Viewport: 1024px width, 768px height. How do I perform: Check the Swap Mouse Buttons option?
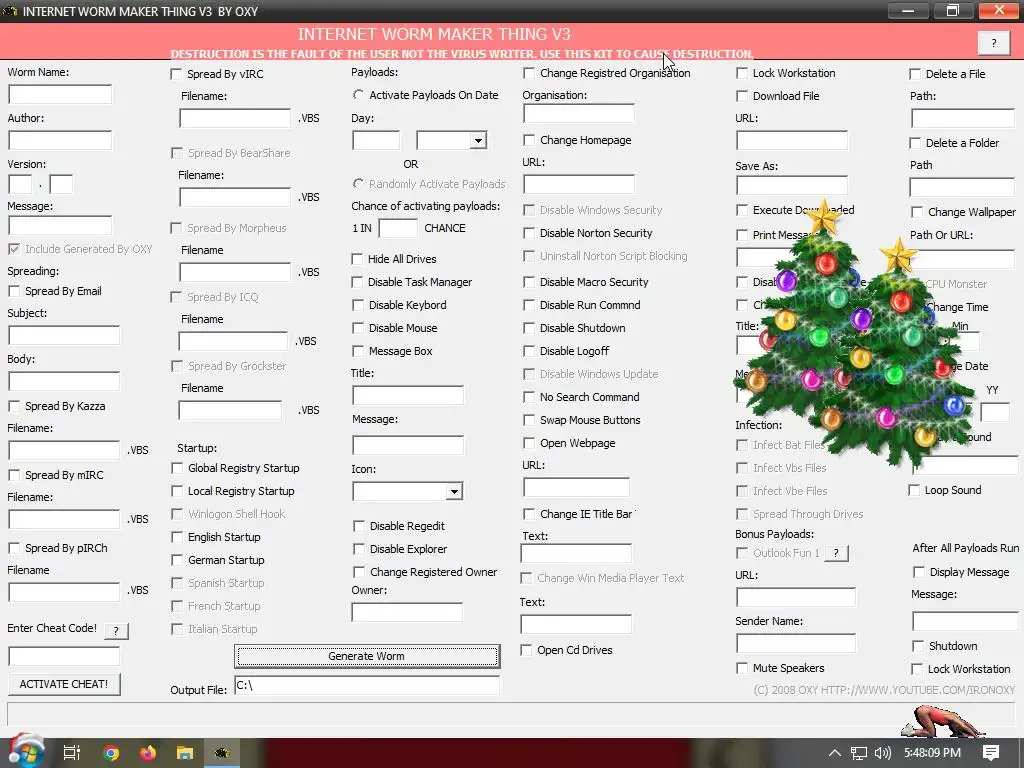tap(529, 420)
